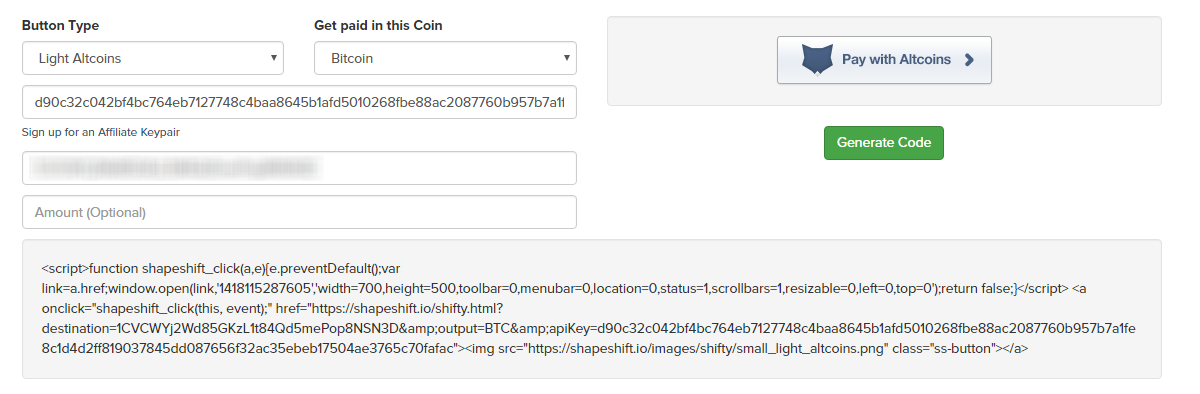The width and height of the screenshot is (1200, 394).
Task: Open the Bitcoin combo box
Action: tap(446, 58)
